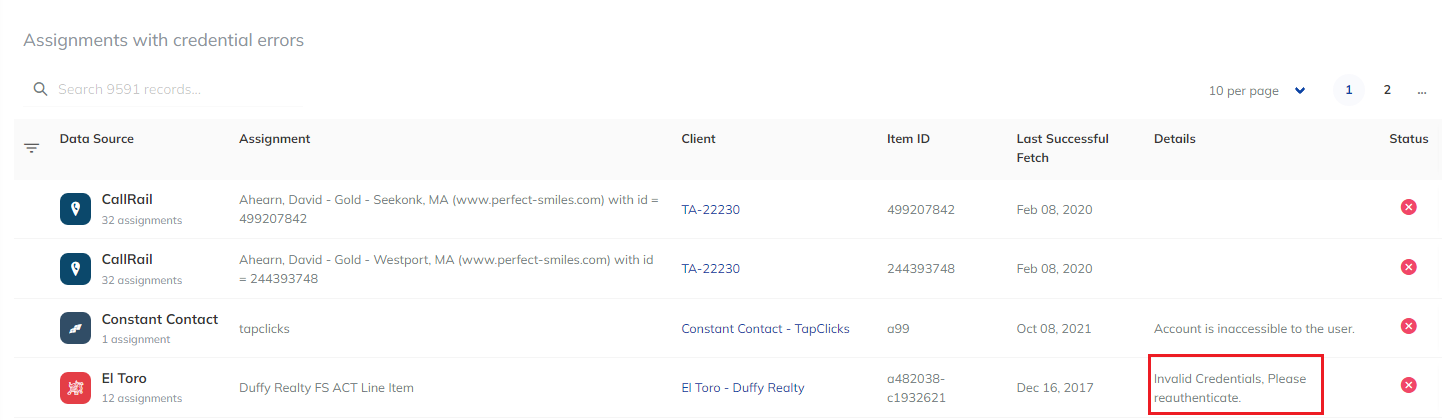Open TA-22230 client link for Seekonk row
Image resolution: width=1442 pixels, height=420 pixels.
(710, 210)
